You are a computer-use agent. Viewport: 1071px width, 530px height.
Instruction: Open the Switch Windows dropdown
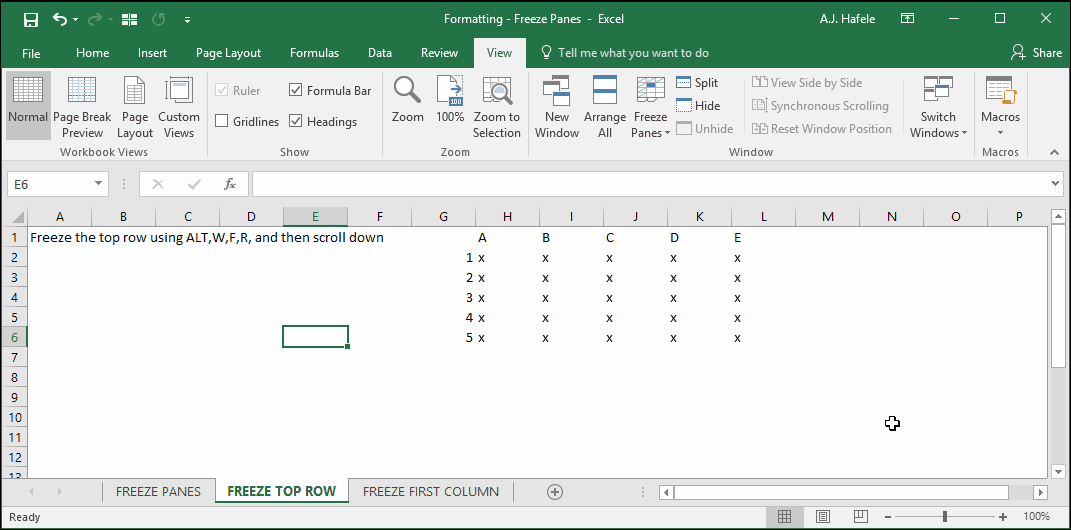(x=938, y=107)
